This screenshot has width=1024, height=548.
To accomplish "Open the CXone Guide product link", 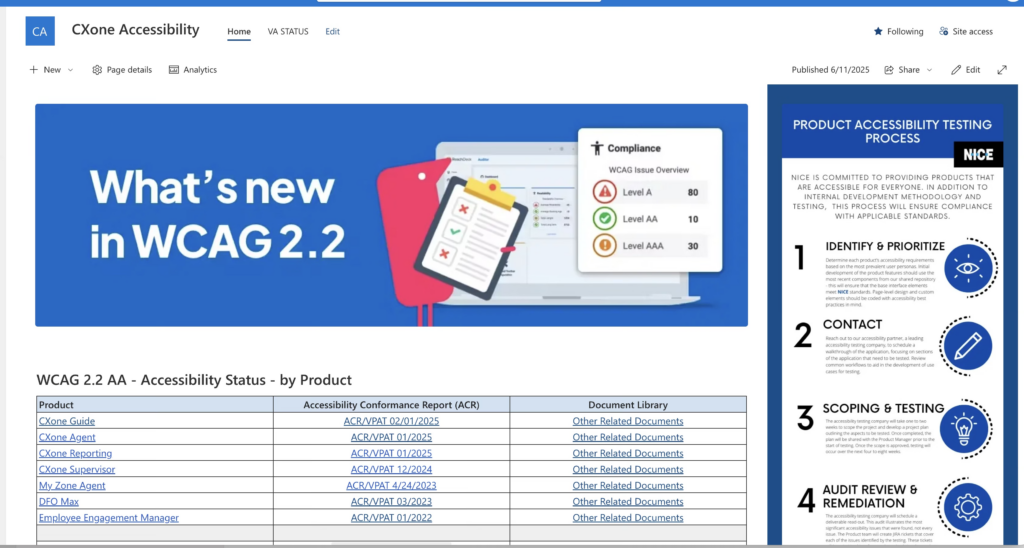I will pos(67,421).
